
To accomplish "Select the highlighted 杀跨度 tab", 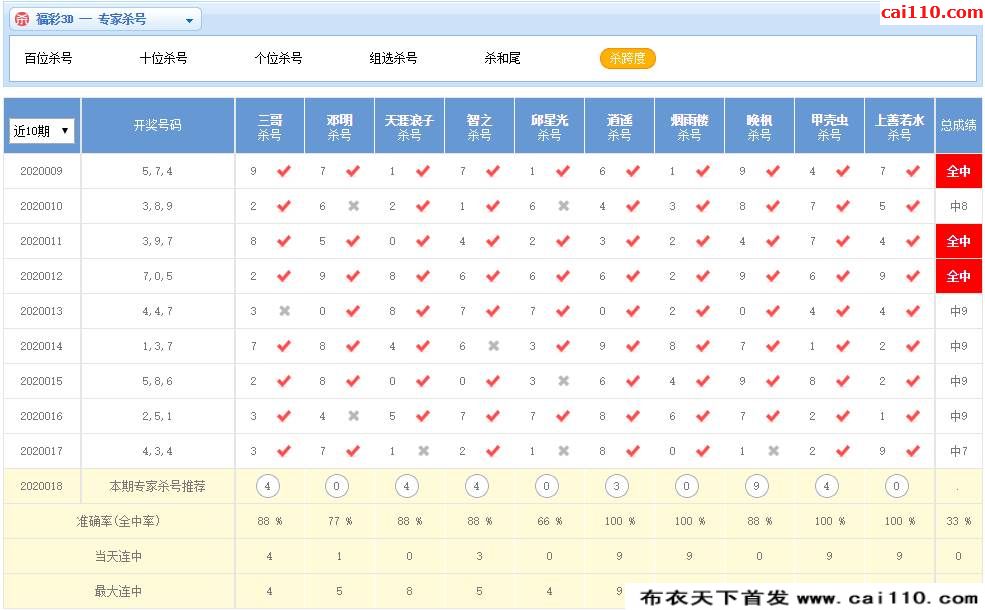I will pyautogui.click(x=628, y=58).
